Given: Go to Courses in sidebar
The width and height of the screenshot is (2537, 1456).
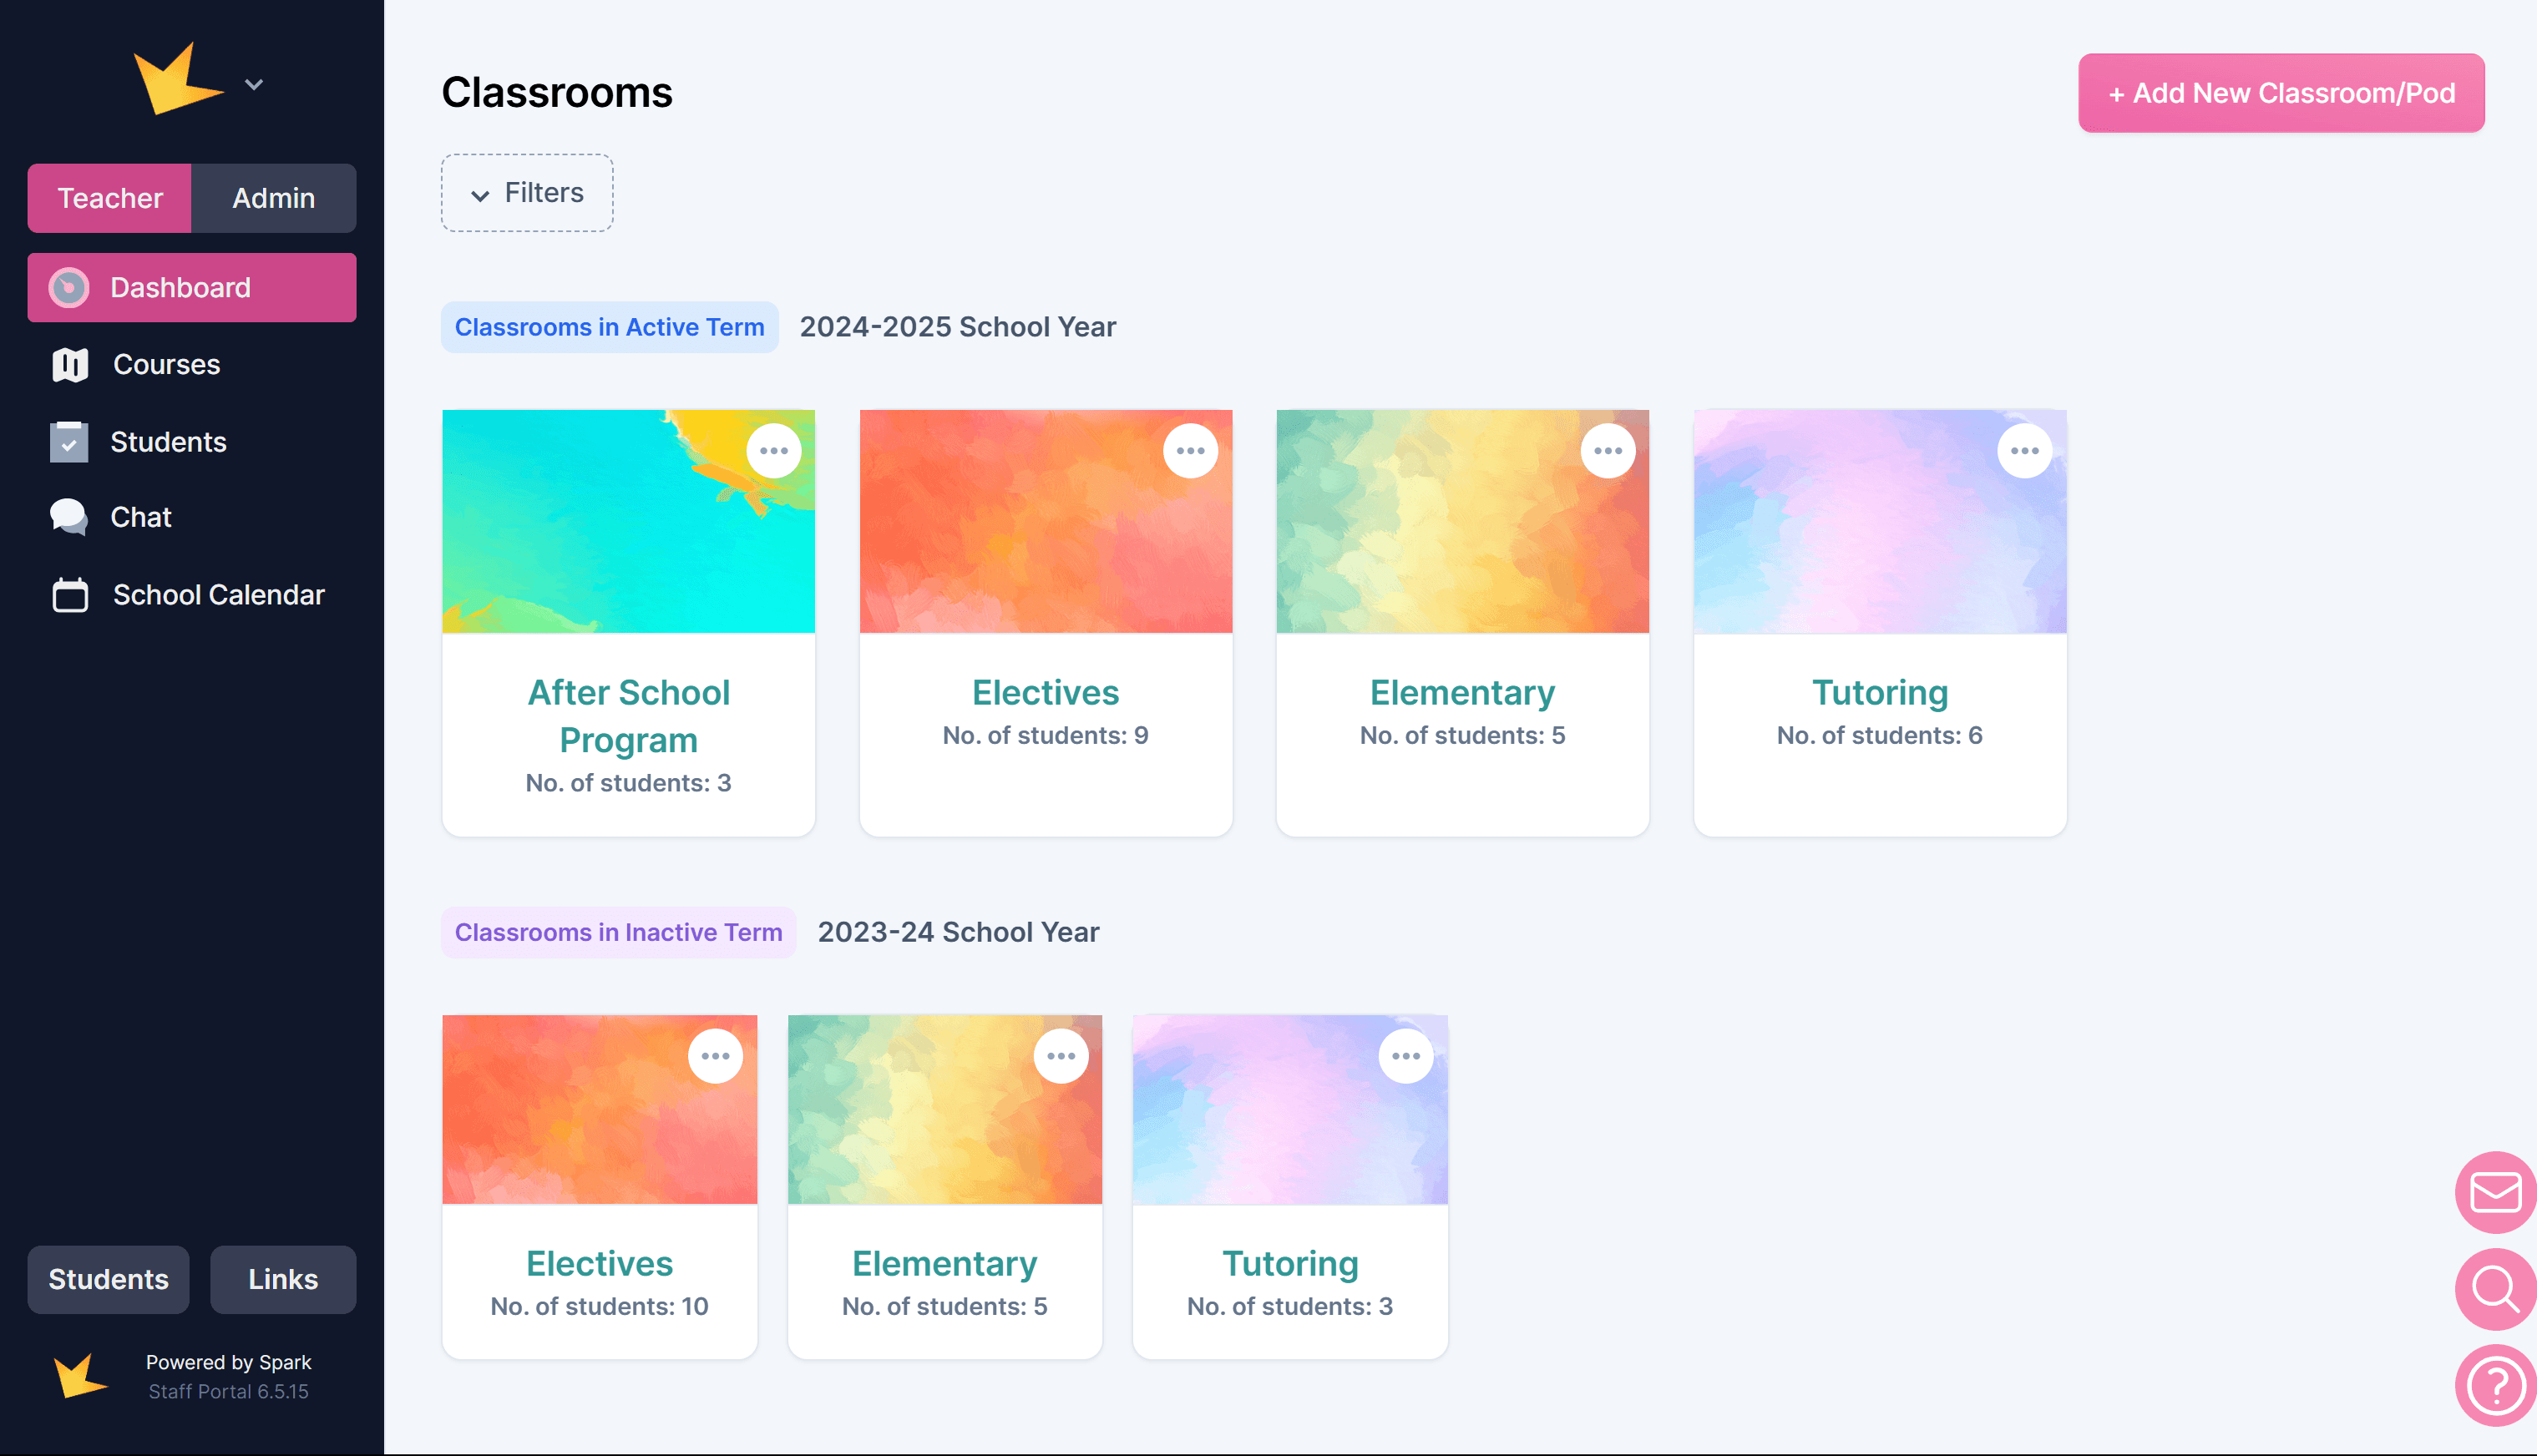Looking at the screenshot, I should click(x=166, y=365).
